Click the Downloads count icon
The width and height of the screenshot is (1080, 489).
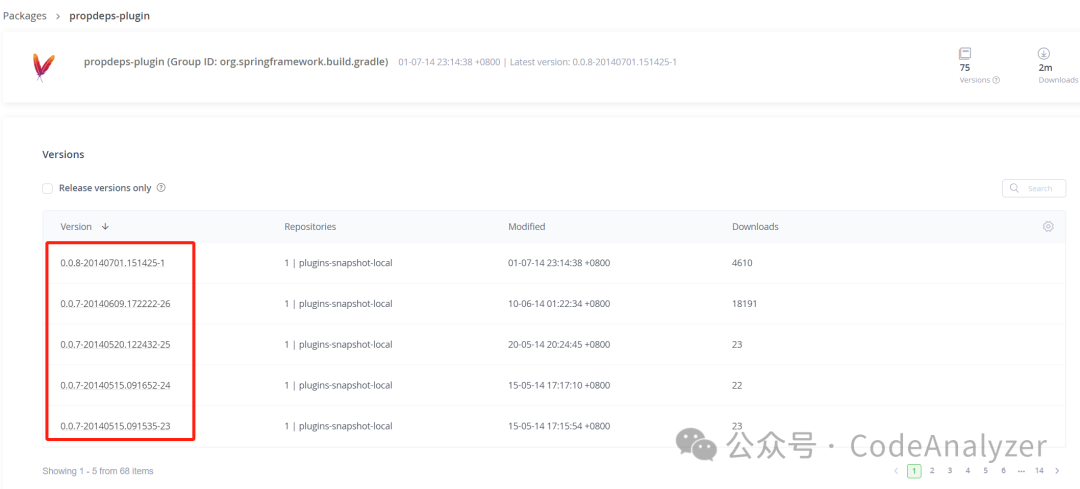1043,53
